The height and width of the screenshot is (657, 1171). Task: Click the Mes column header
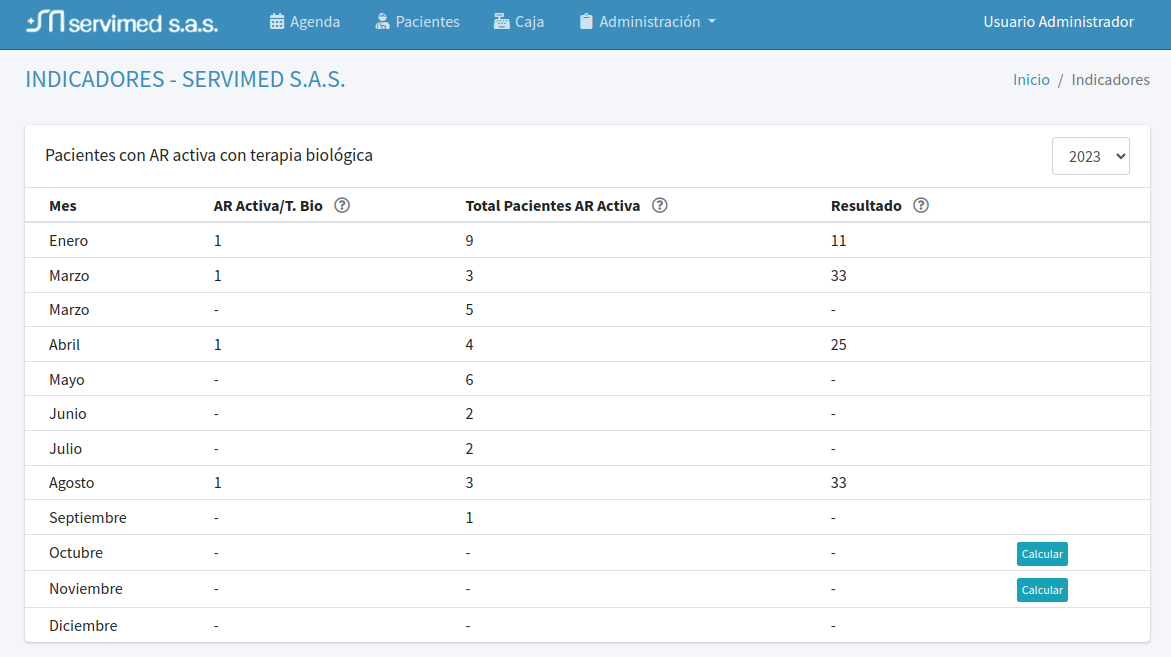pyautogui.click(x=63, y=206)
